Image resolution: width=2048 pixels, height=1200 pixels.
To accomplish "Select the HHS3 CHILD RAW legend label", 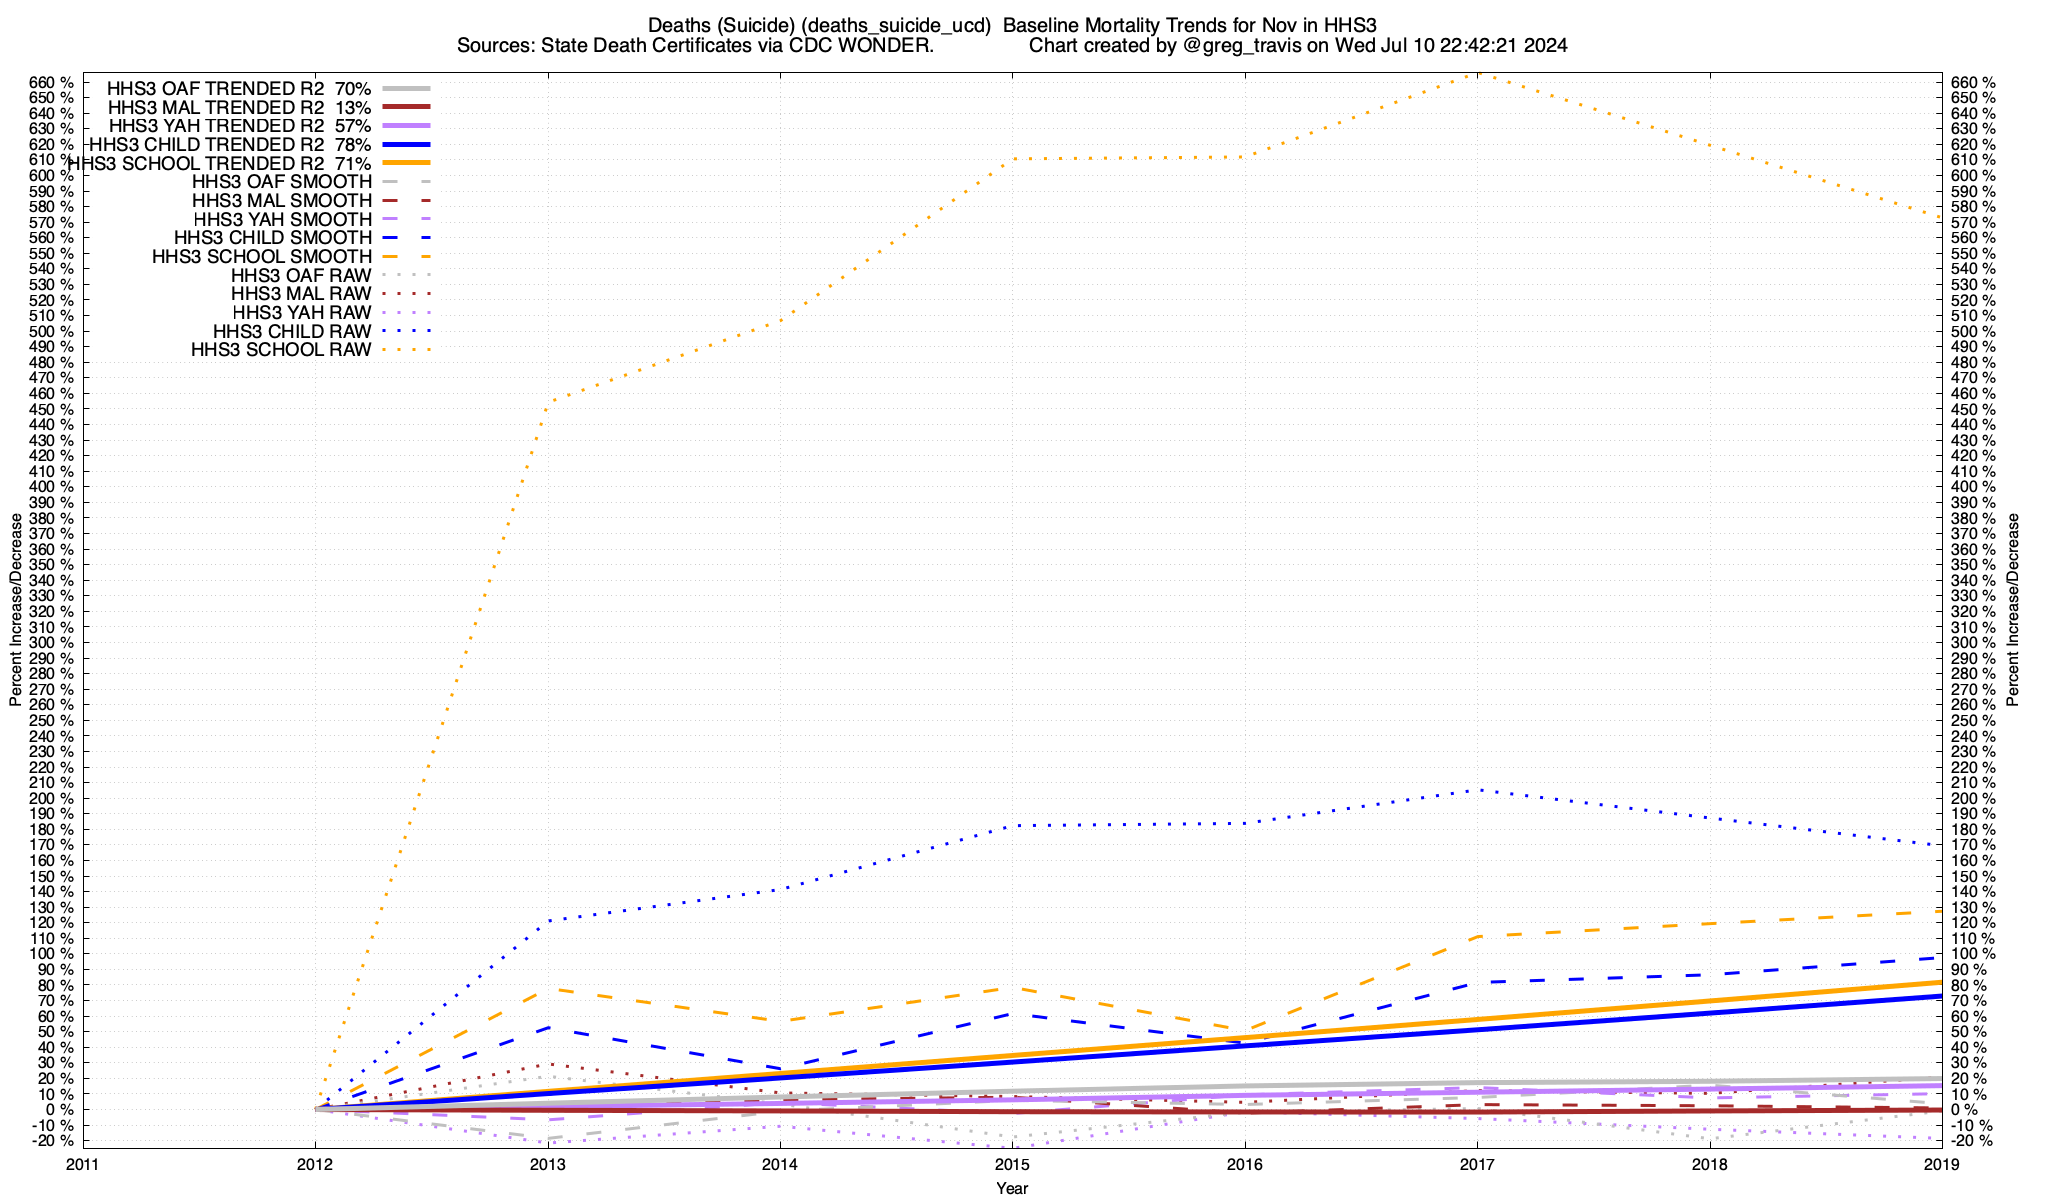I will (x=291, y=331).
